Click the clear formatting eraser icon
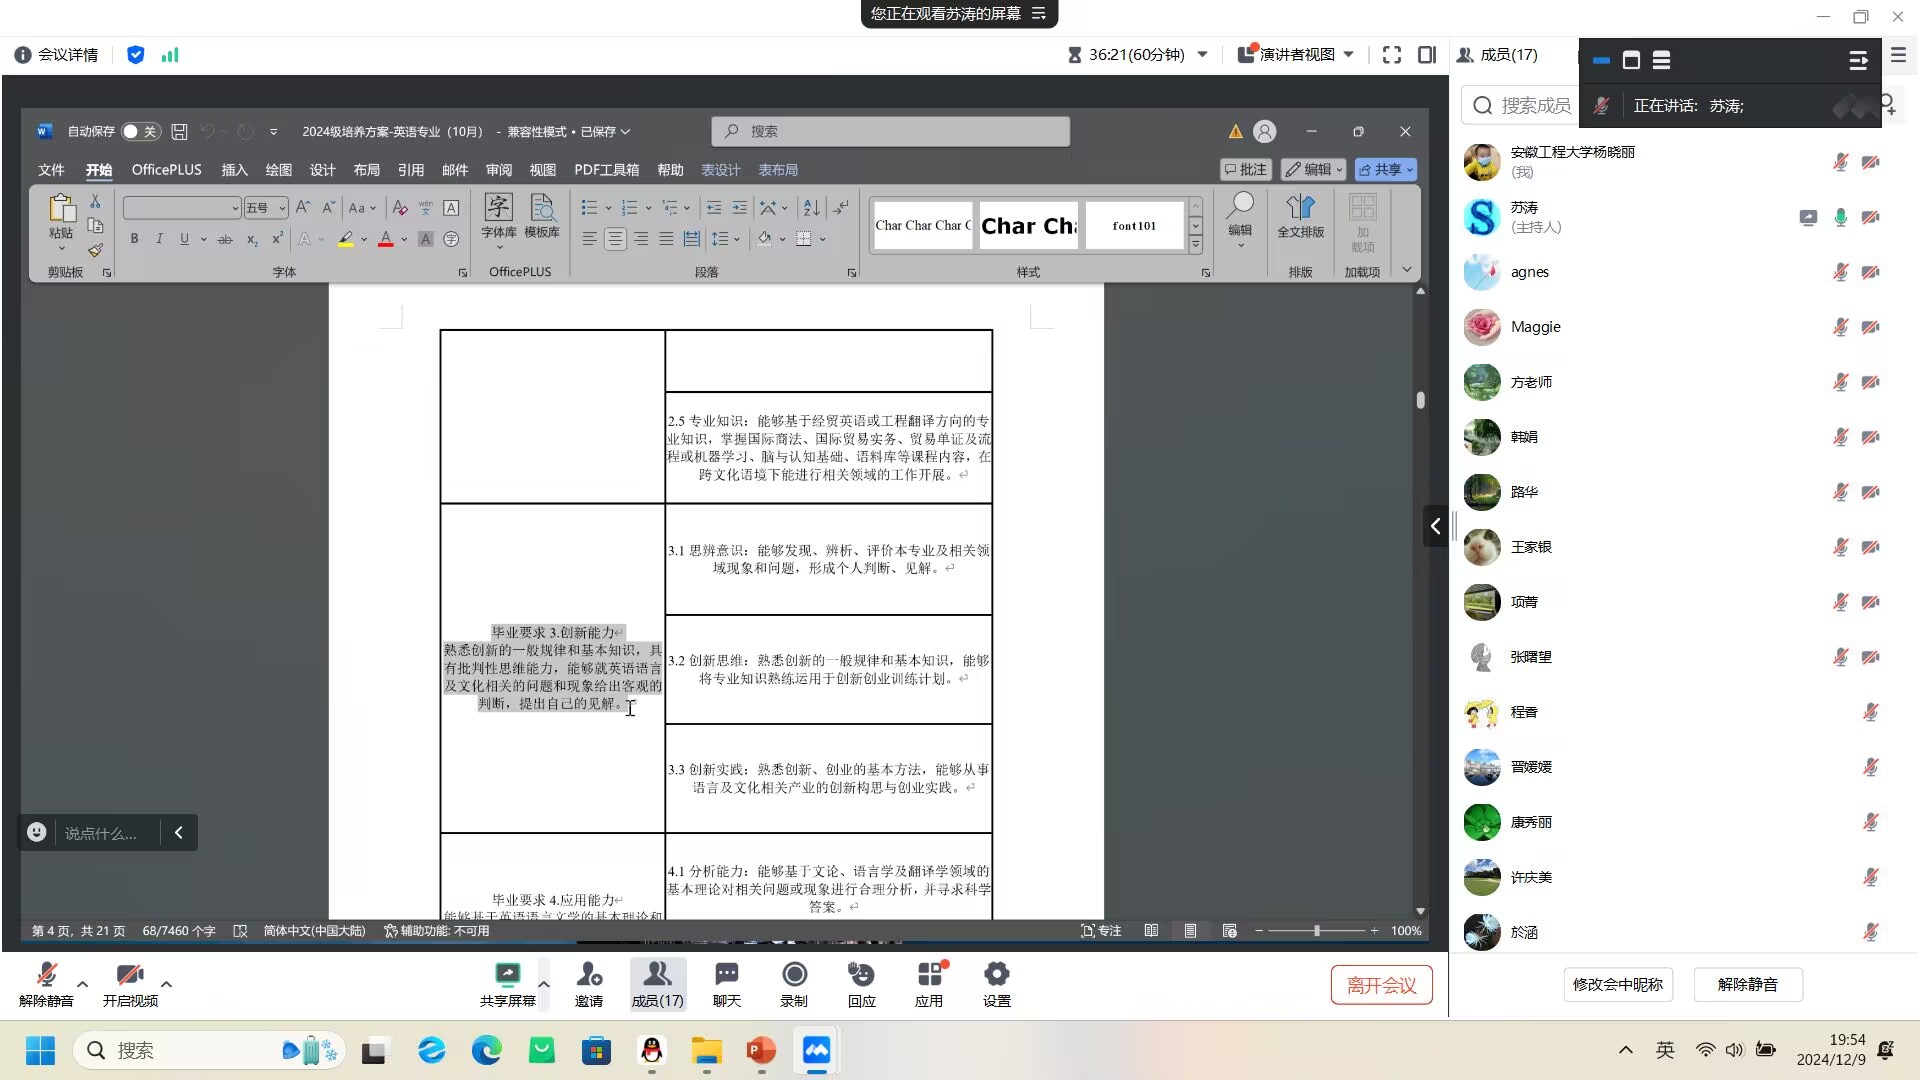This screenshot has width=1920, height=1080. 400,208
